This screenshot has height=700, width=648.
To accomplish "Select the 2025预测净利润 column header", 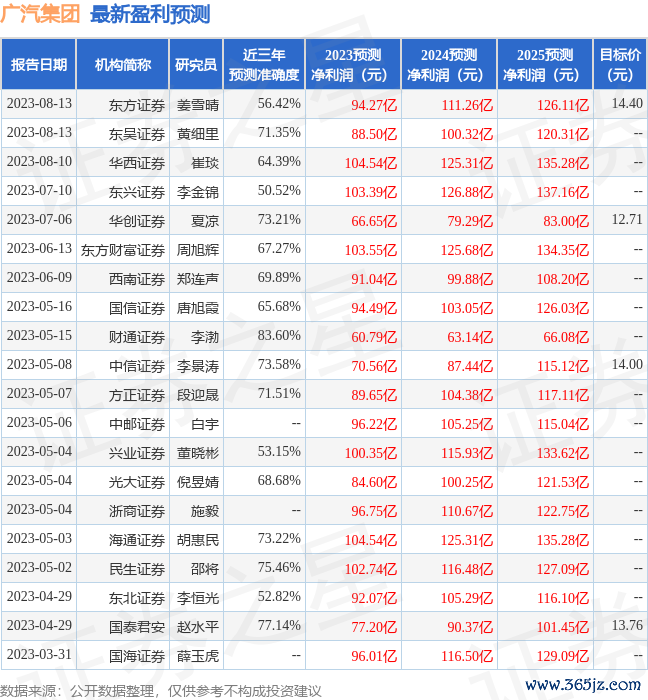I will (x=545, y=65).
